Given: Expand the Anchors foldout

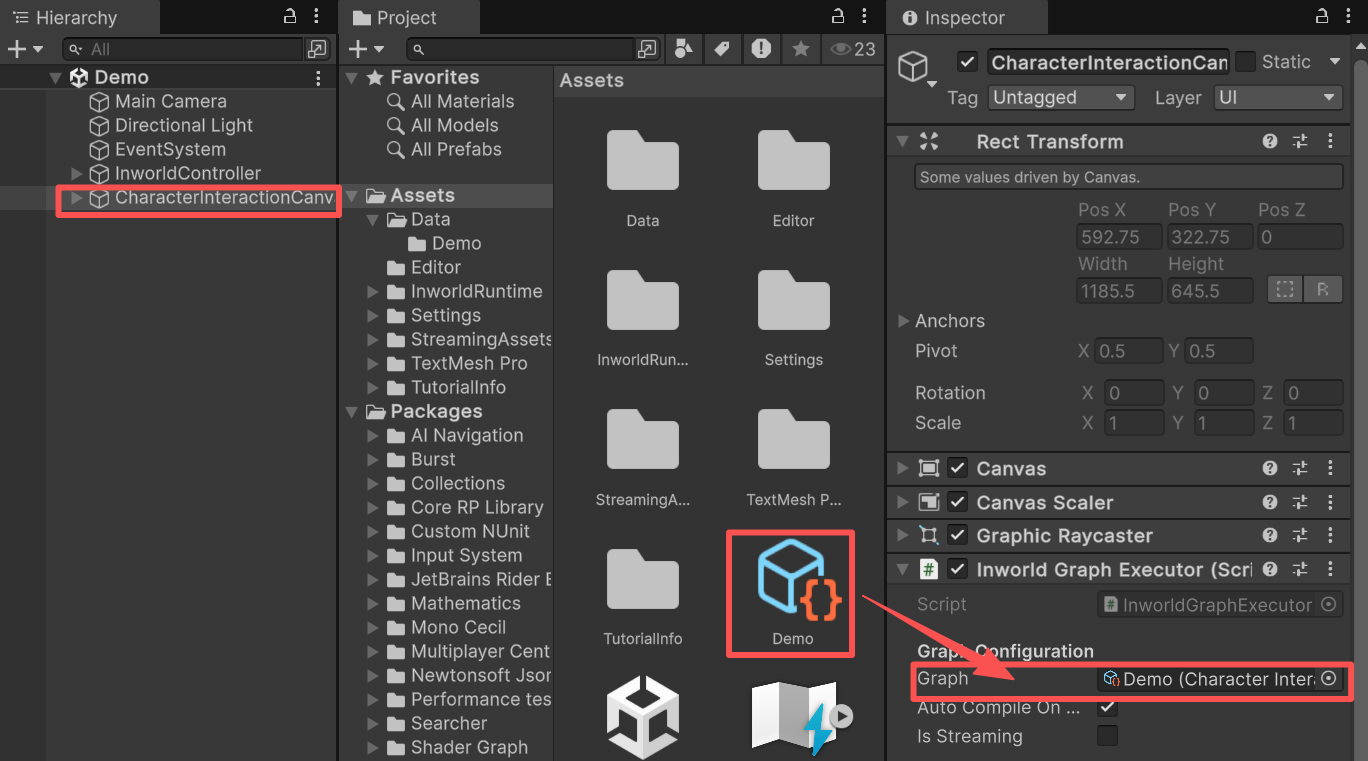Looking at the screenshot, I should click(904, 321).
